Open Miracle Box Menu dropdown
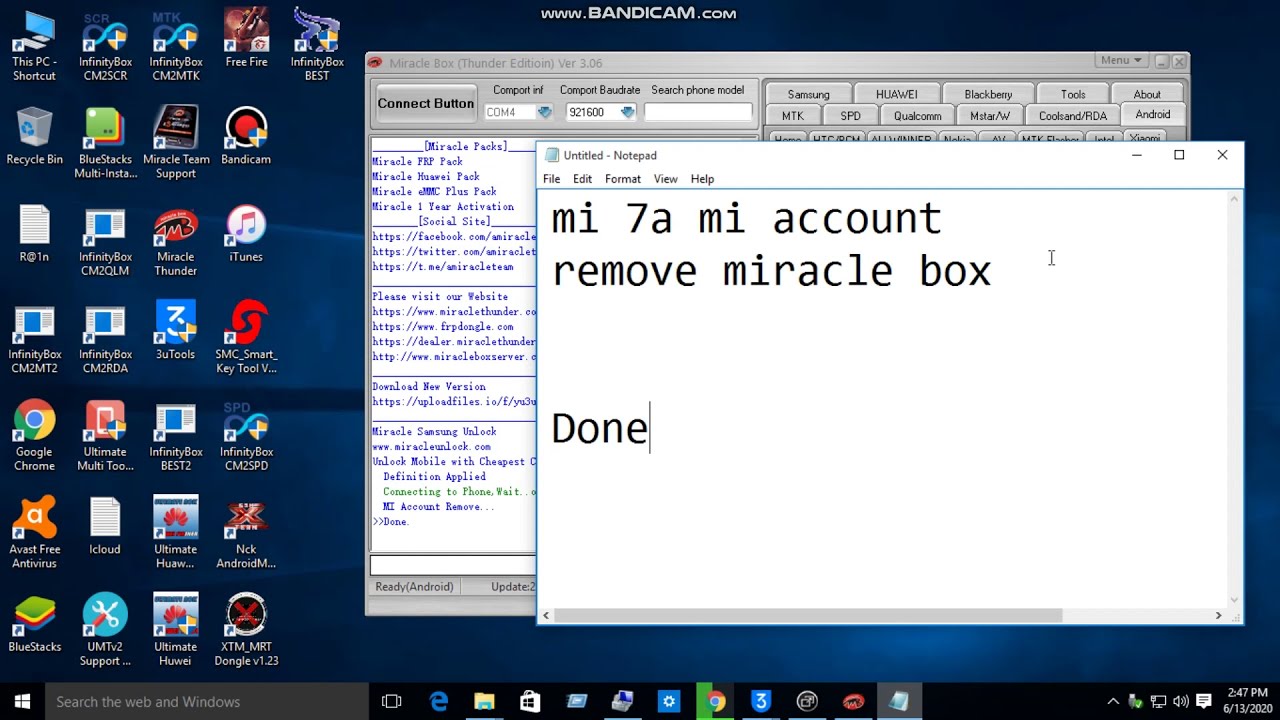This screenshot has width=1280, height=720. [x=1121, y=61]
